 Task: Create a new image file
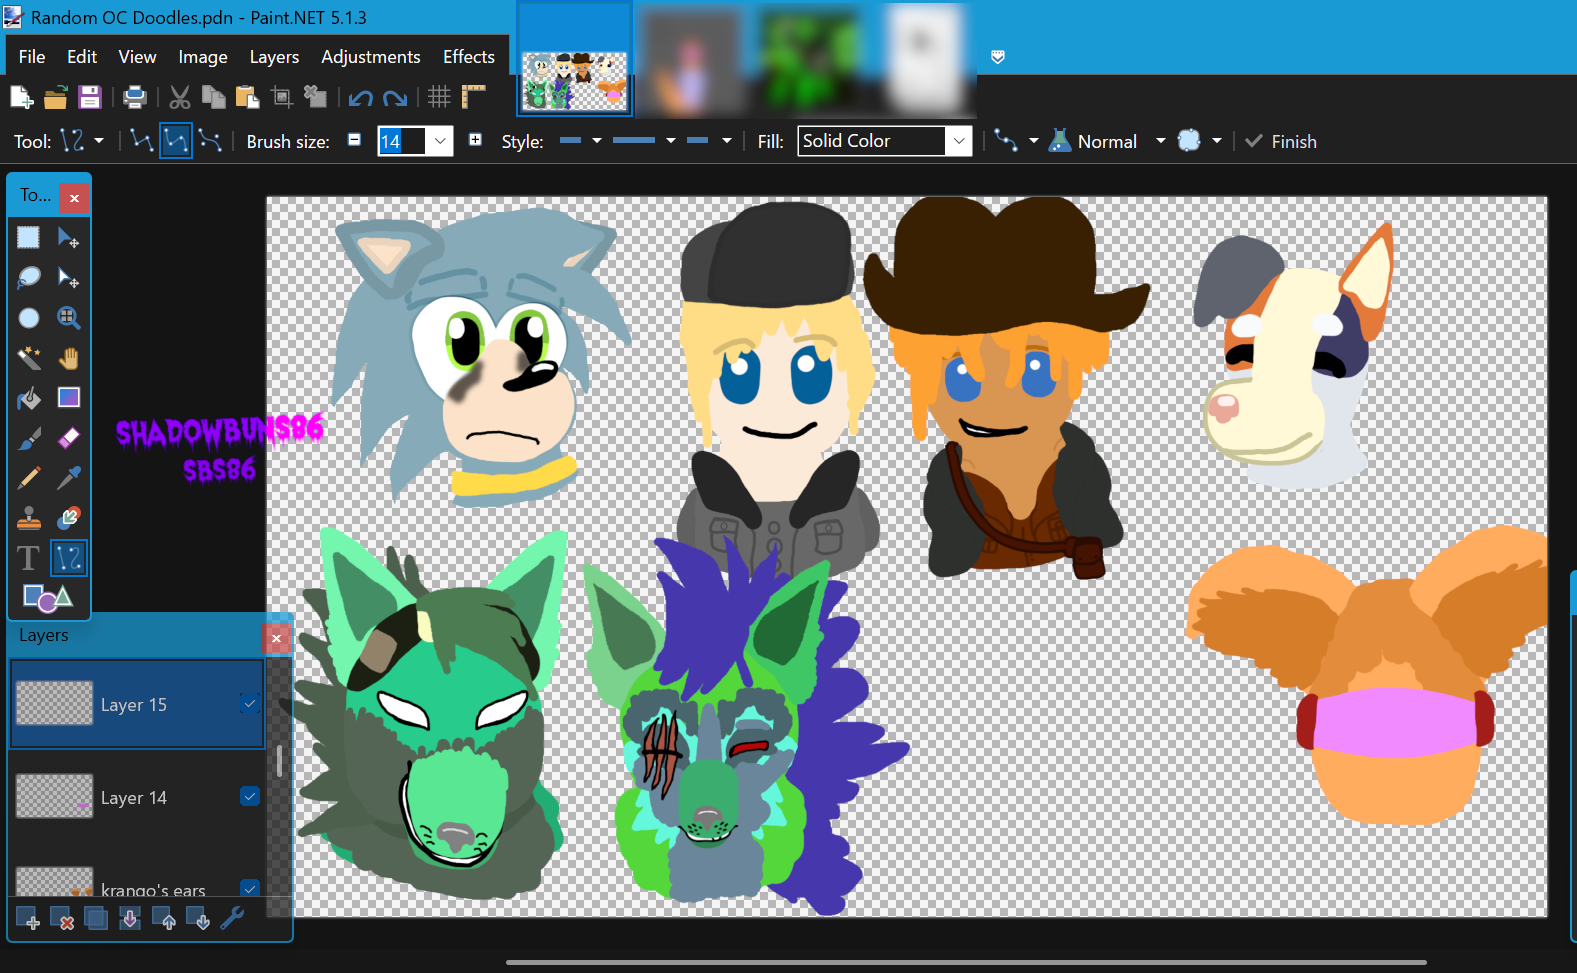pyautogui.click(x=21, y=97)
